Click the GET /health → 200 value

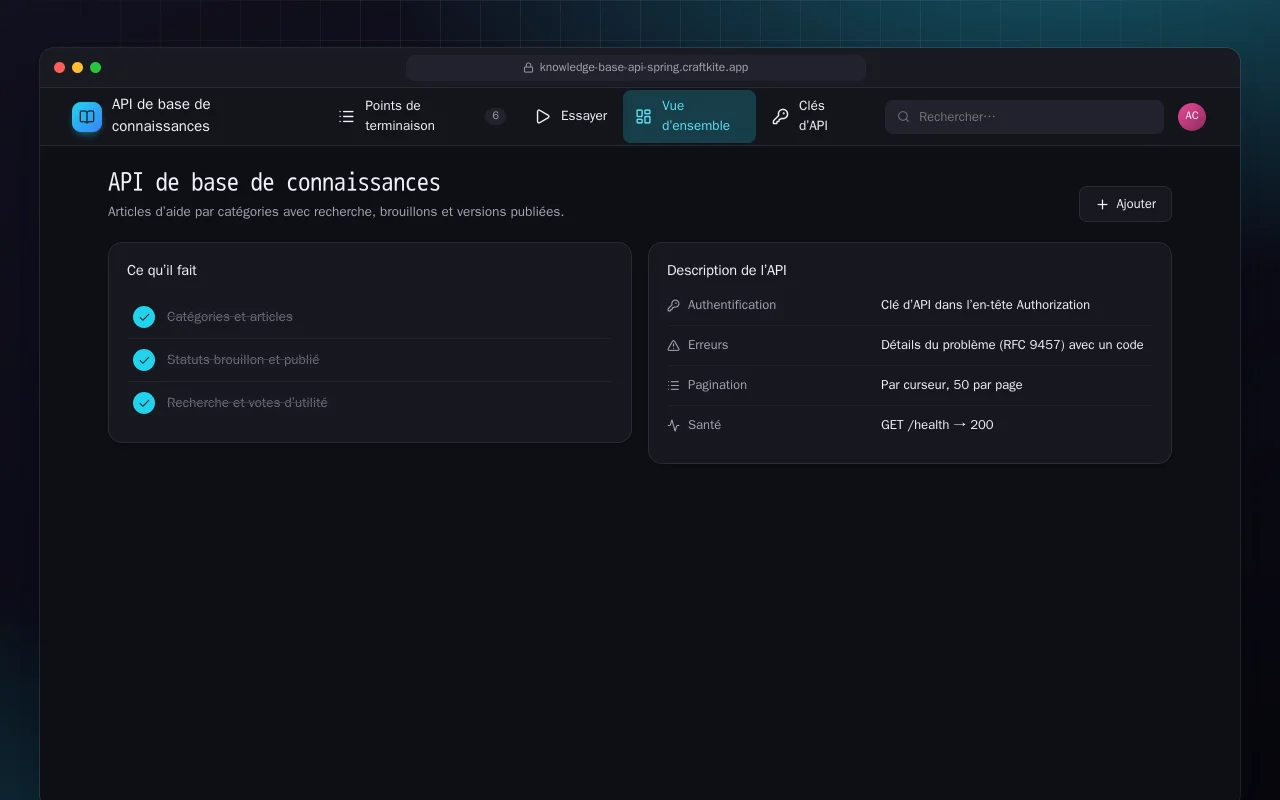pyautogui.click(x=937, y=425)
